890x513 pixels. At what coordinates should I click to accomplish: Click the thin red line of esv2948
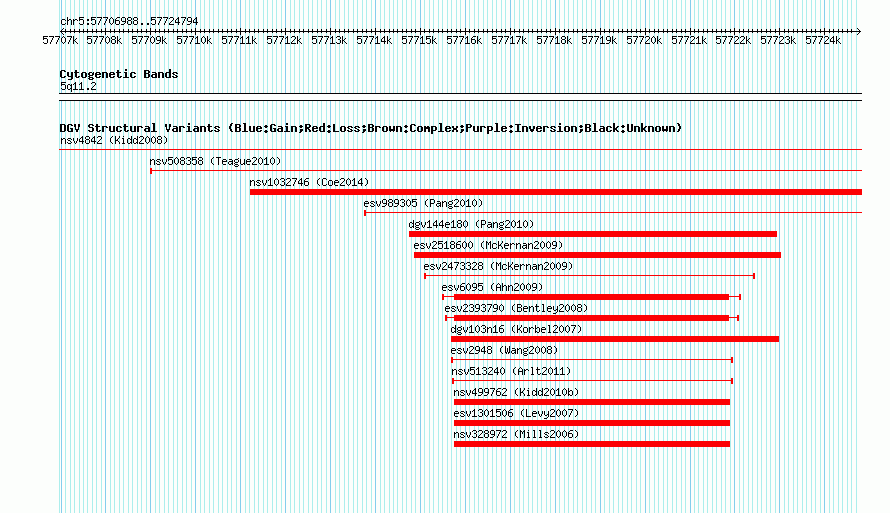click(592, 360)
